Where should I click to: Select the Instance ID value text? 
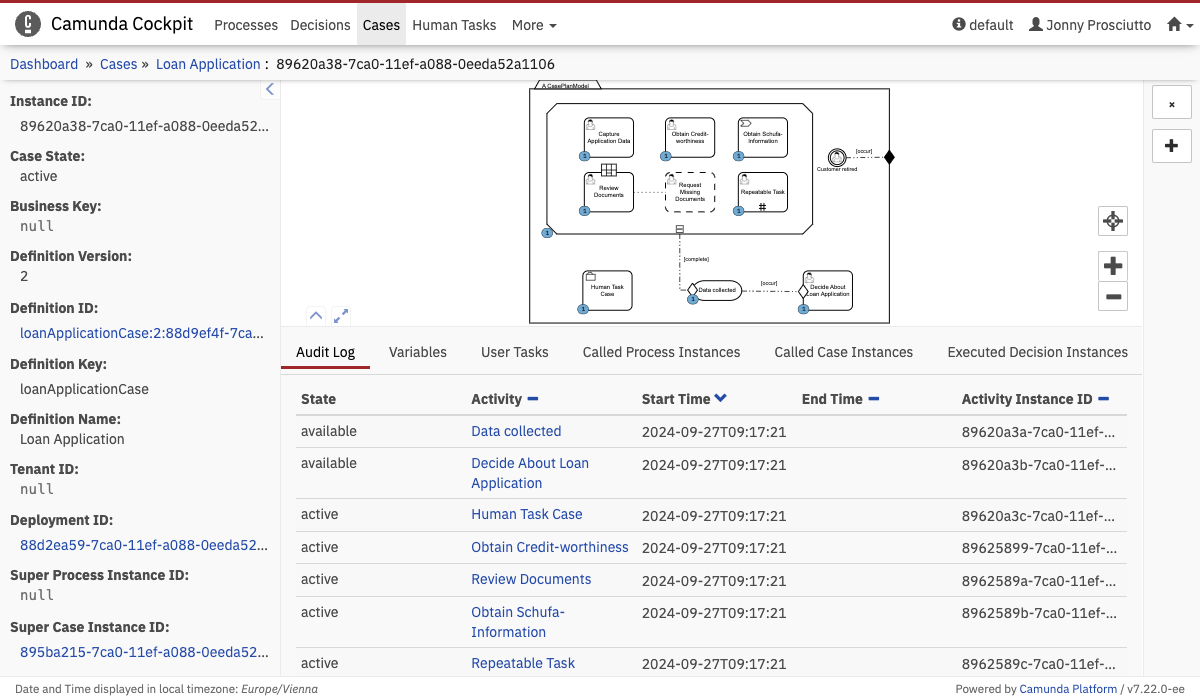(144, 126)
